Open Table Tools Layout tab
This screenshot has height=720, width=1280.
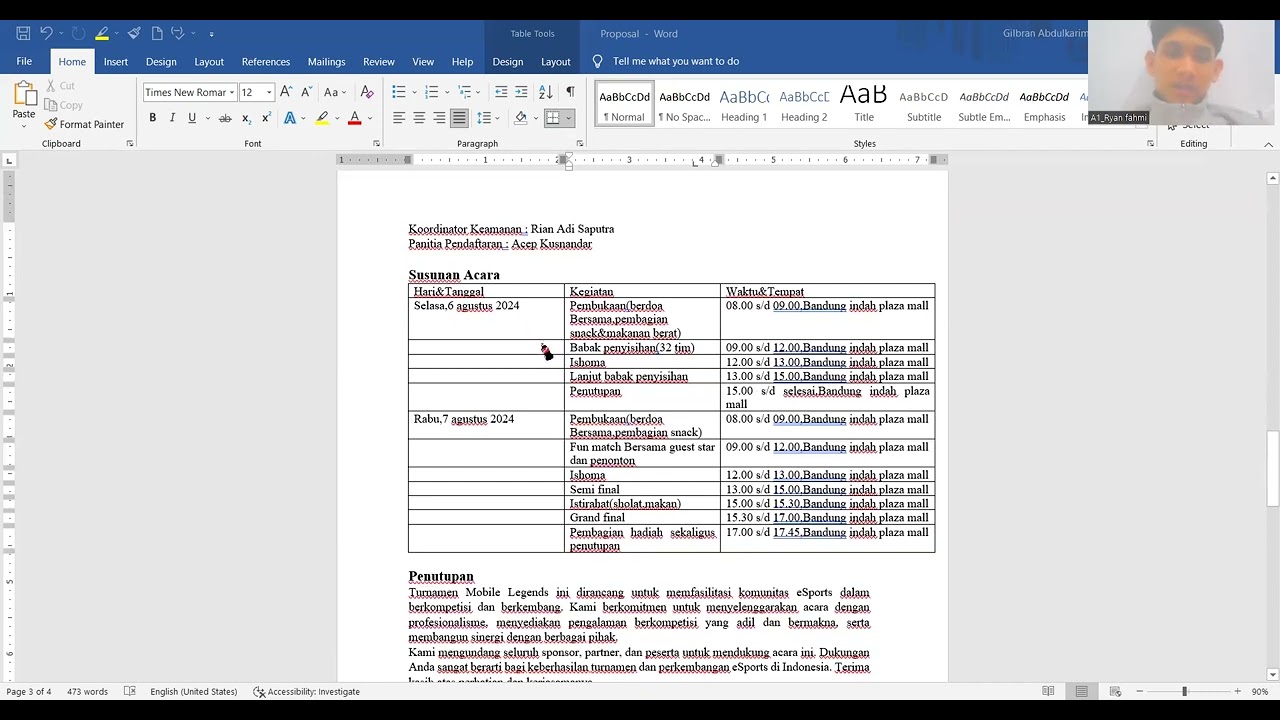click(x=556, y=61)
